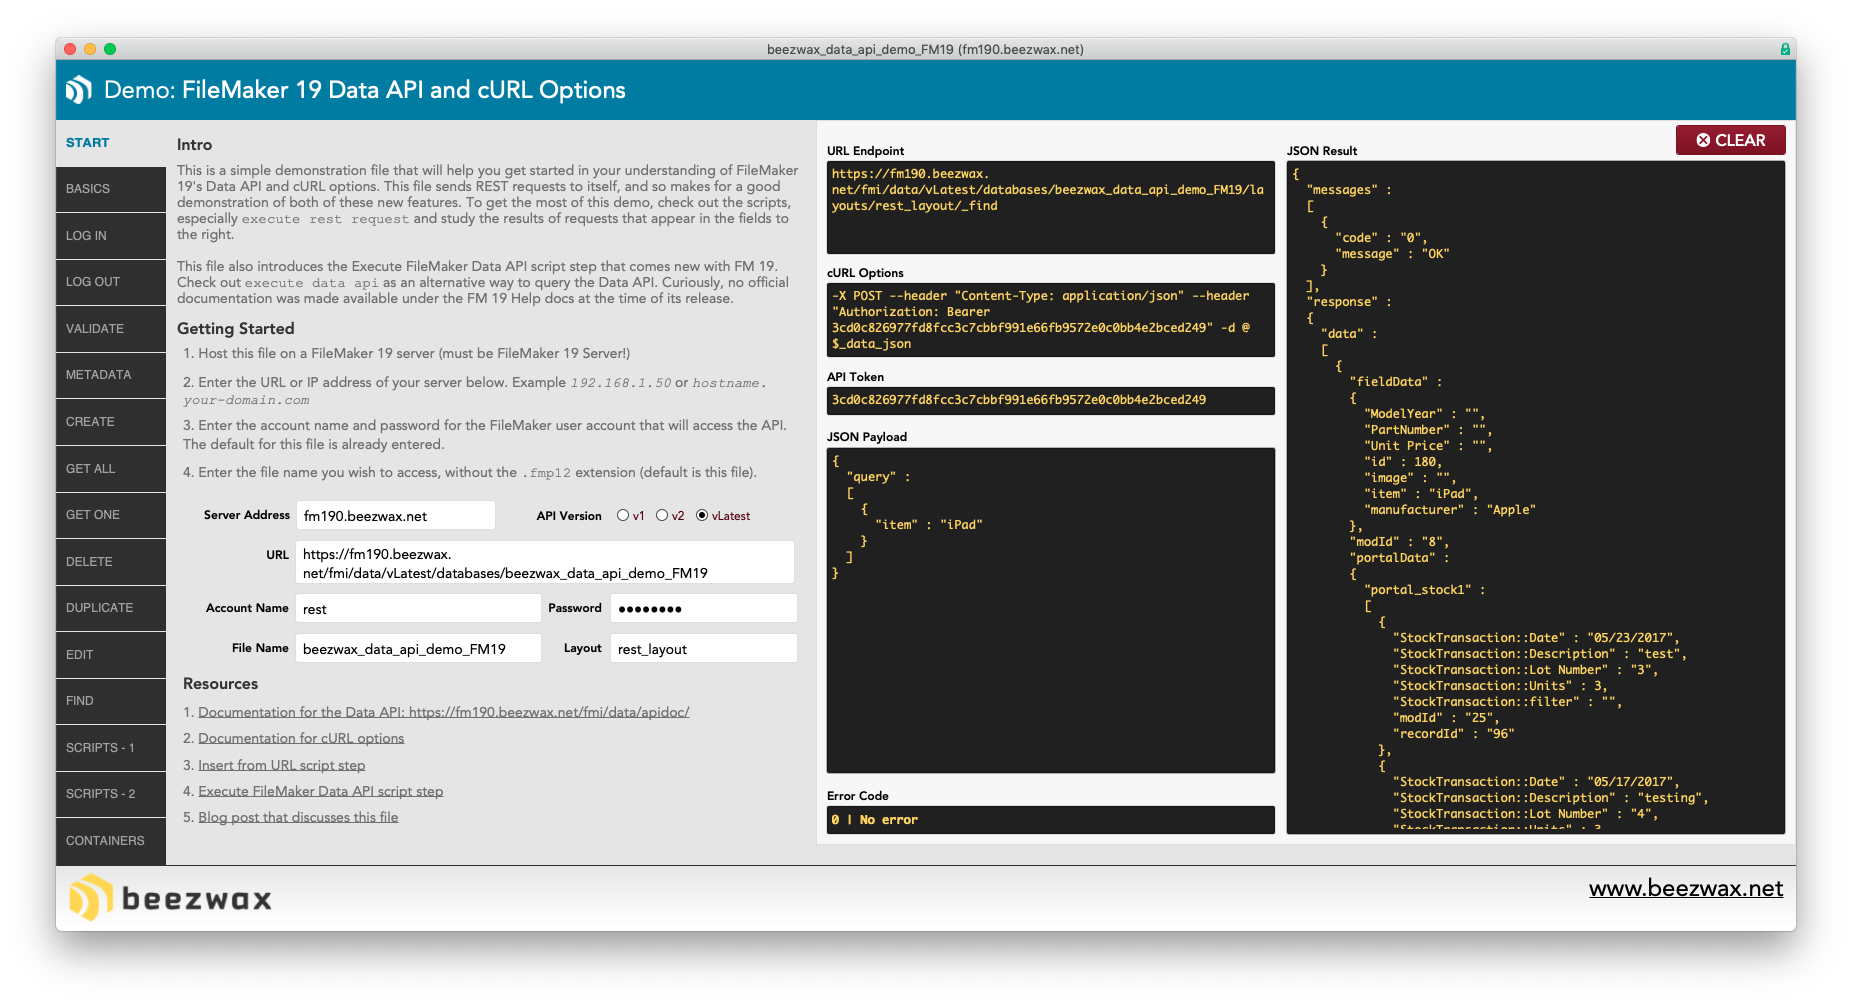
Task: Open the CONTAINERS sidebar section
Action: (x=110, y=841)
